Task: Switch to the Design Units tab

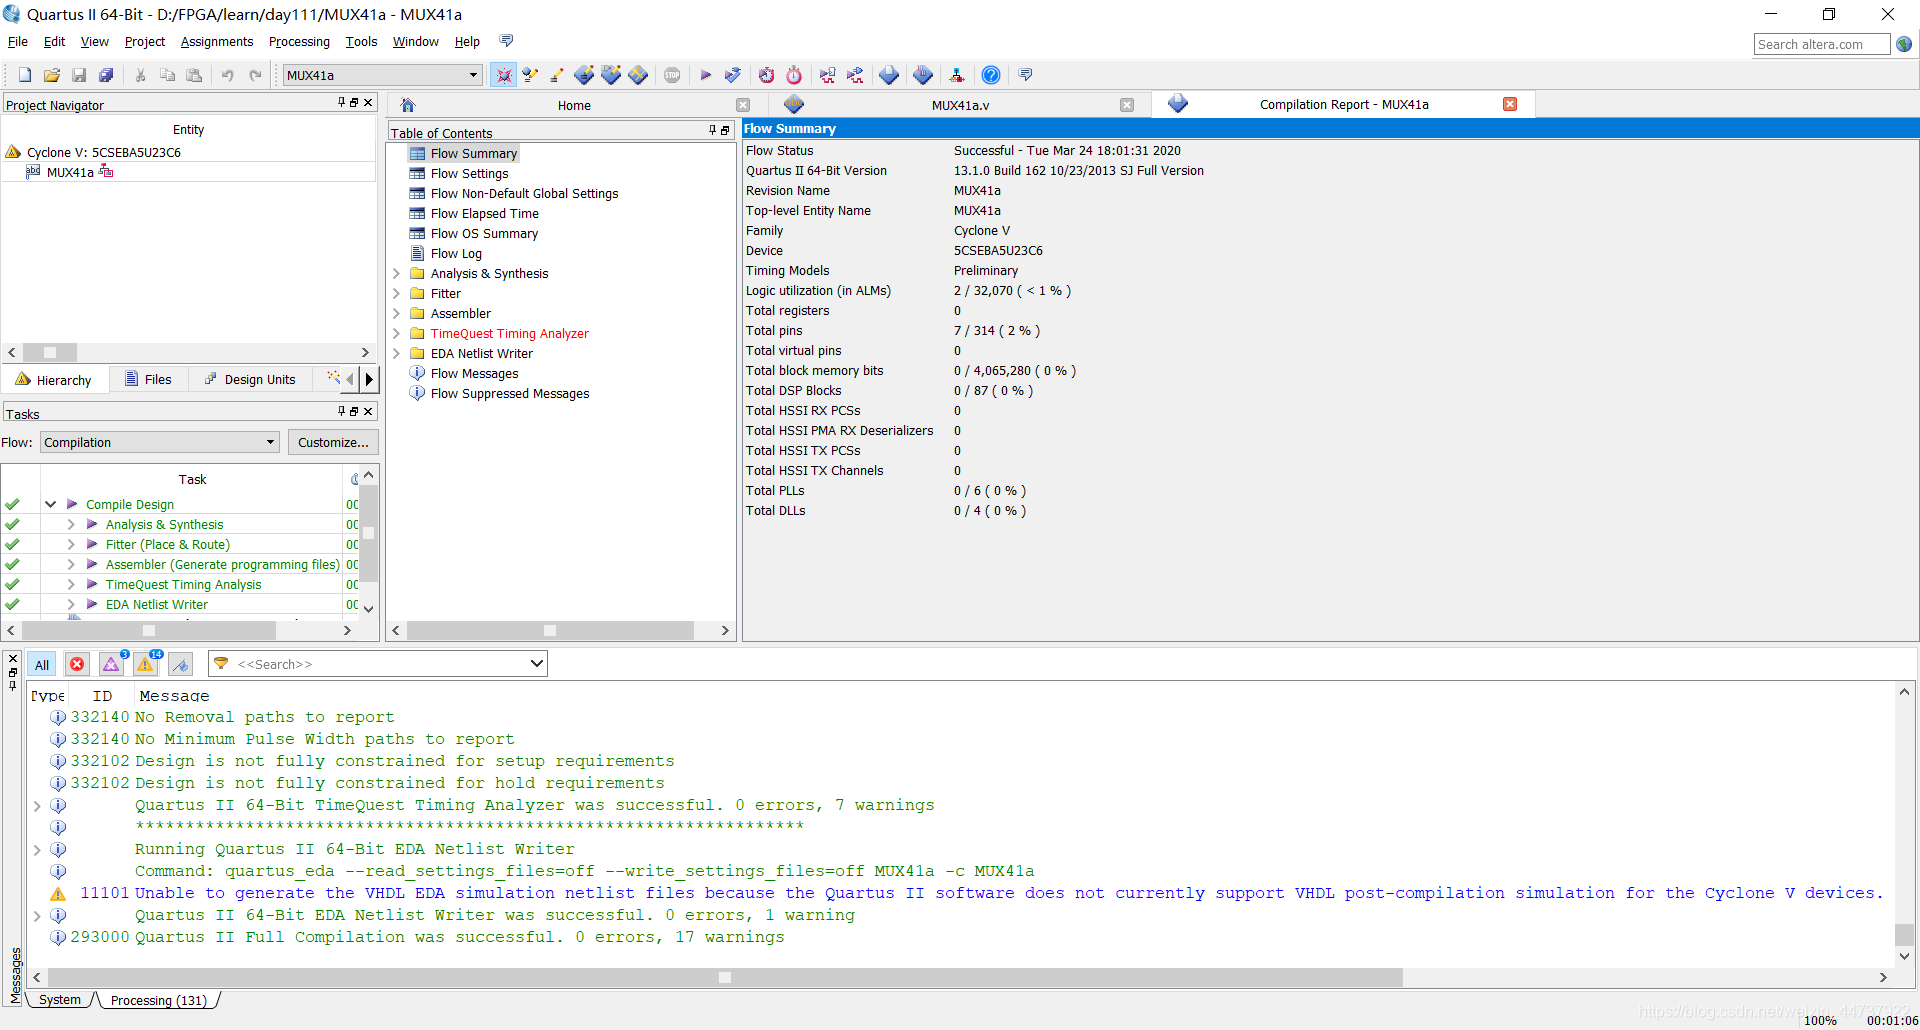Action: point(250,380)
